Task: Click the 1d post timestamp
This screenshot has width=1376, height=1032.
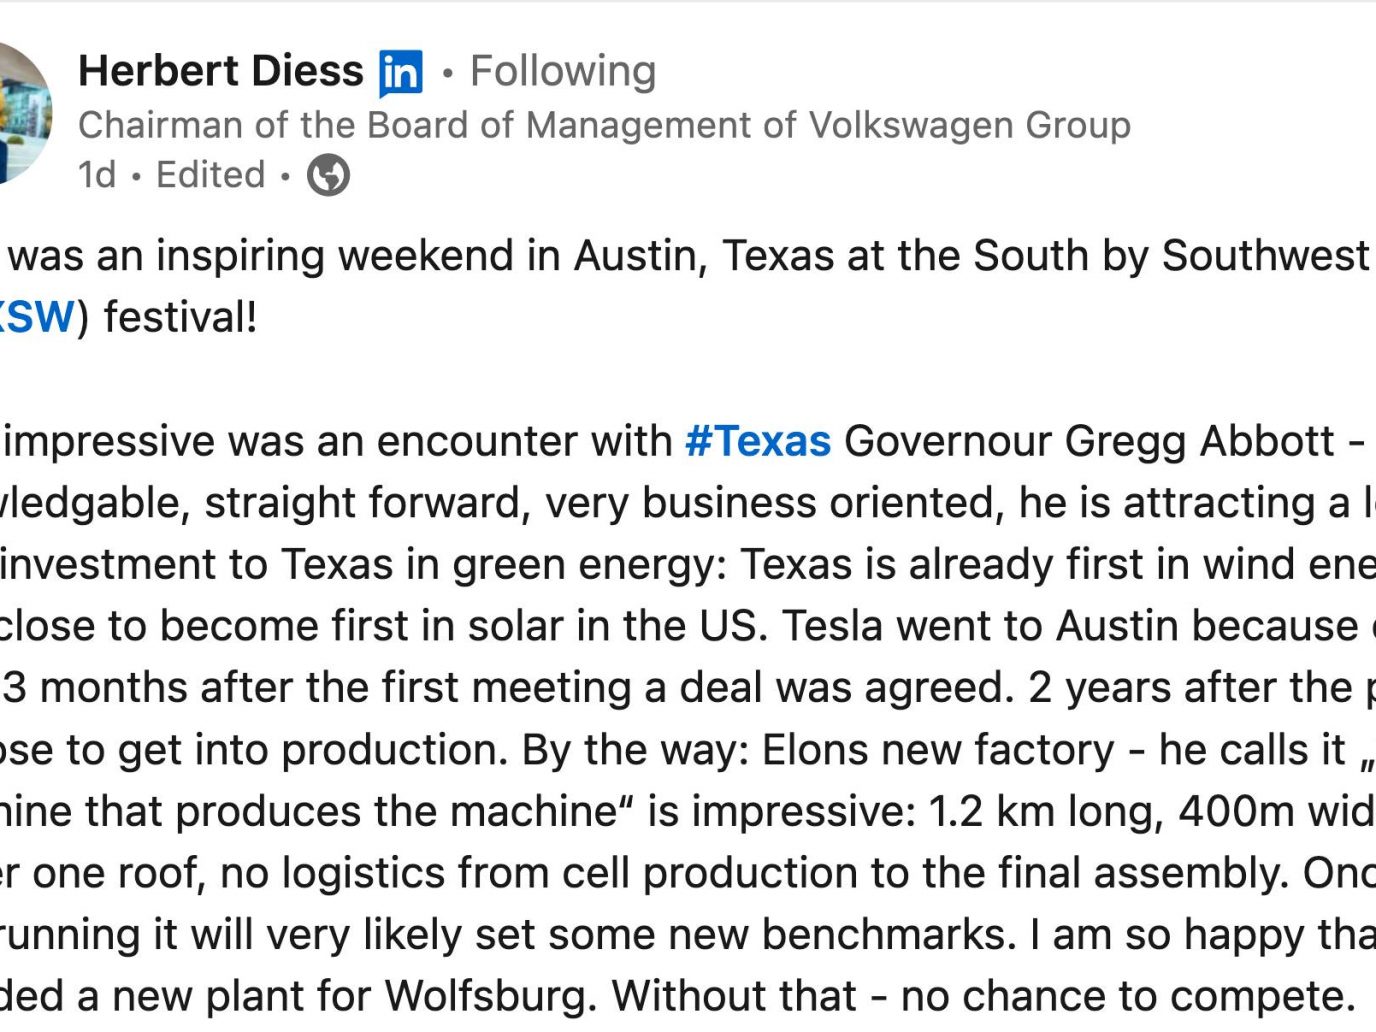Action: (97, 175)
